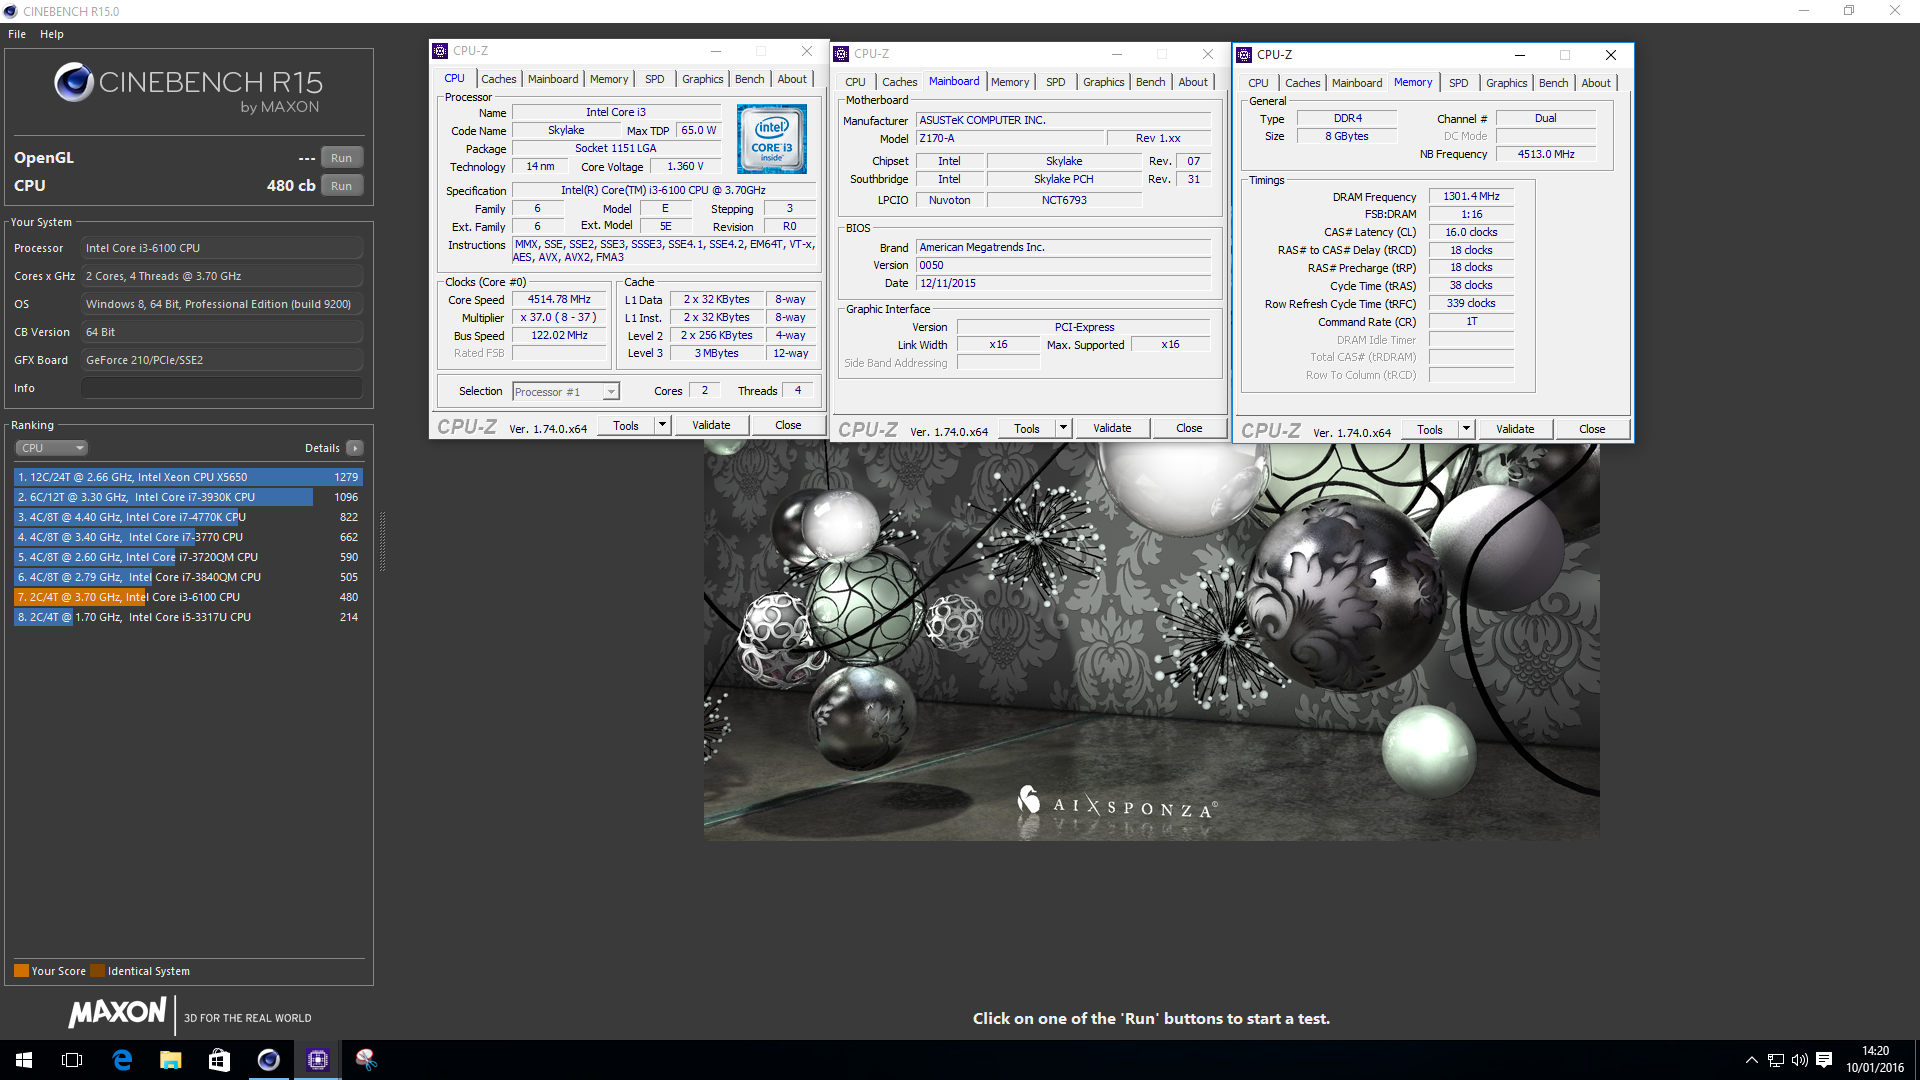This screenshot has height=1080, width=1920.
Task: Run the CPU benchmark
Action: click(x=342, y=186)
